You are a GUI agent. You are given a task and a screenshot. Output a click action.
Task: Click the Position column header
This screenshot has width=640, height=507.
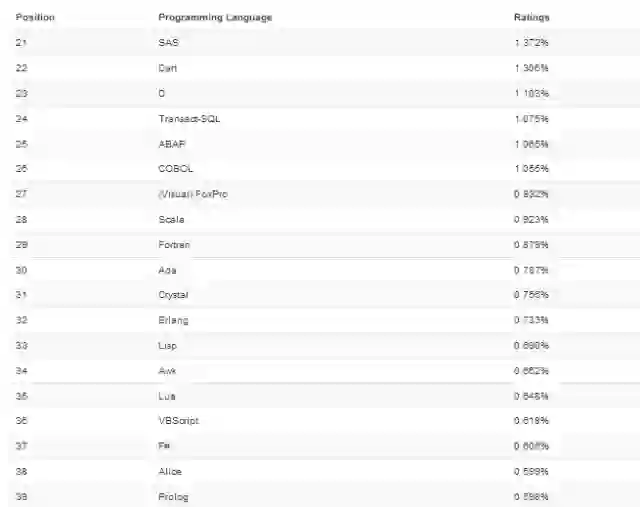point(35,18)
